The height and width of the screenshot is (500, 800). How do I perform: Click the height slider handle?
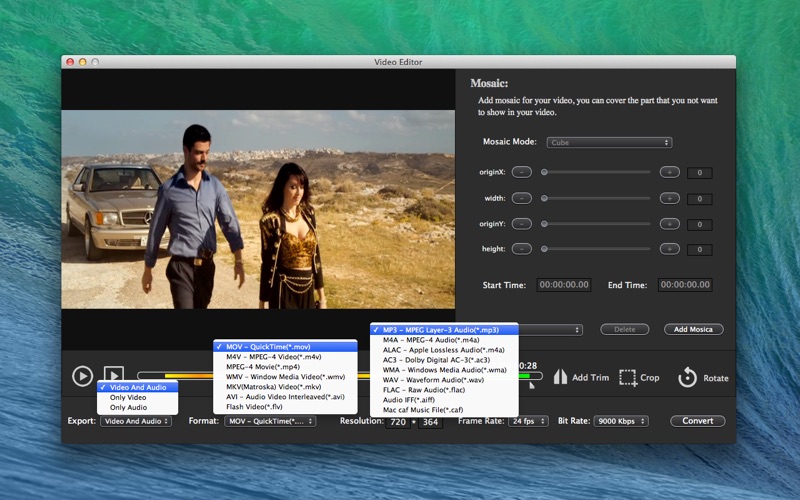coord(544,249)
